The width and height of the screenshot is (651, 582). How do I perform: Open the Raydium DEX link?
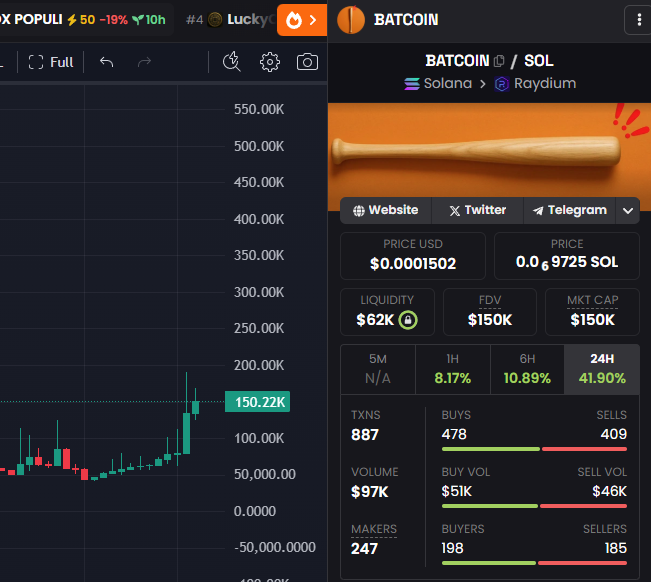point(536,83)
